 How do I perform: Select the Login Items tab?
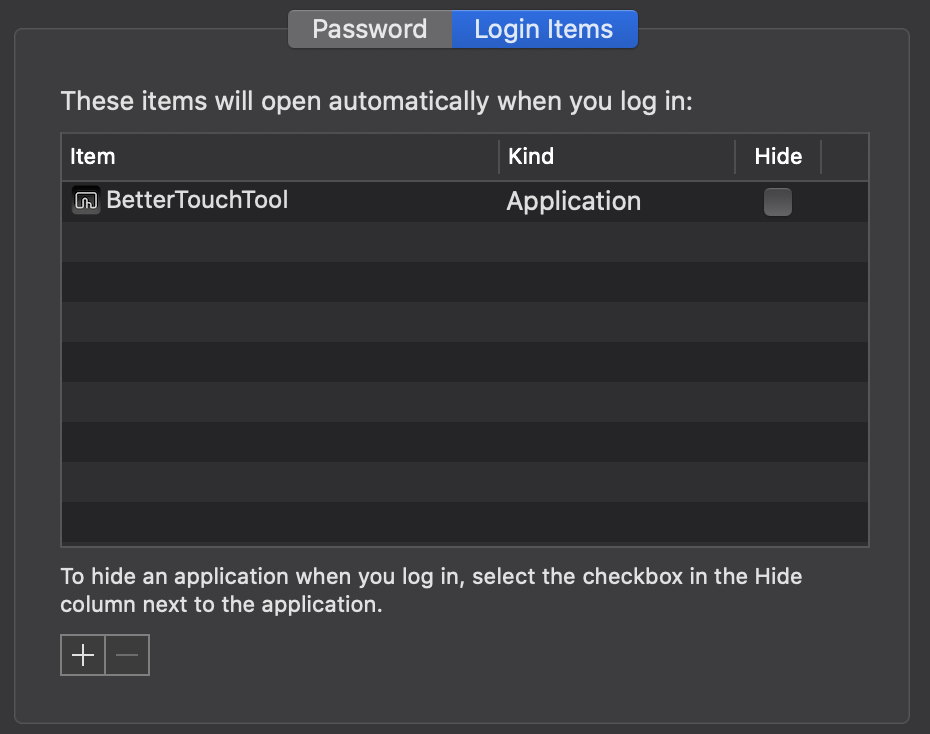coord(543,29)
